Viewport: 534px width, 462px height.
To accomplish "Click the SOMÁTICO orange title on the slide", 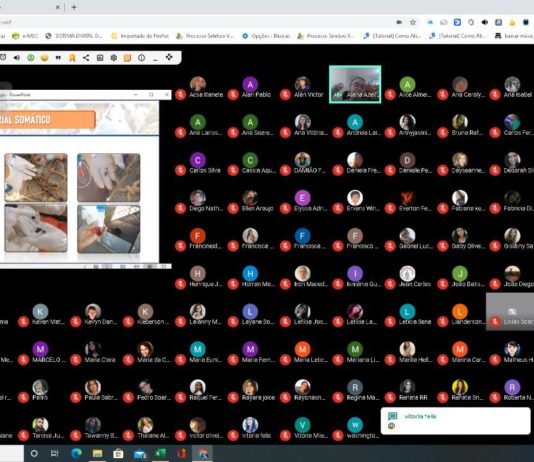I will [x=47, y=120].
